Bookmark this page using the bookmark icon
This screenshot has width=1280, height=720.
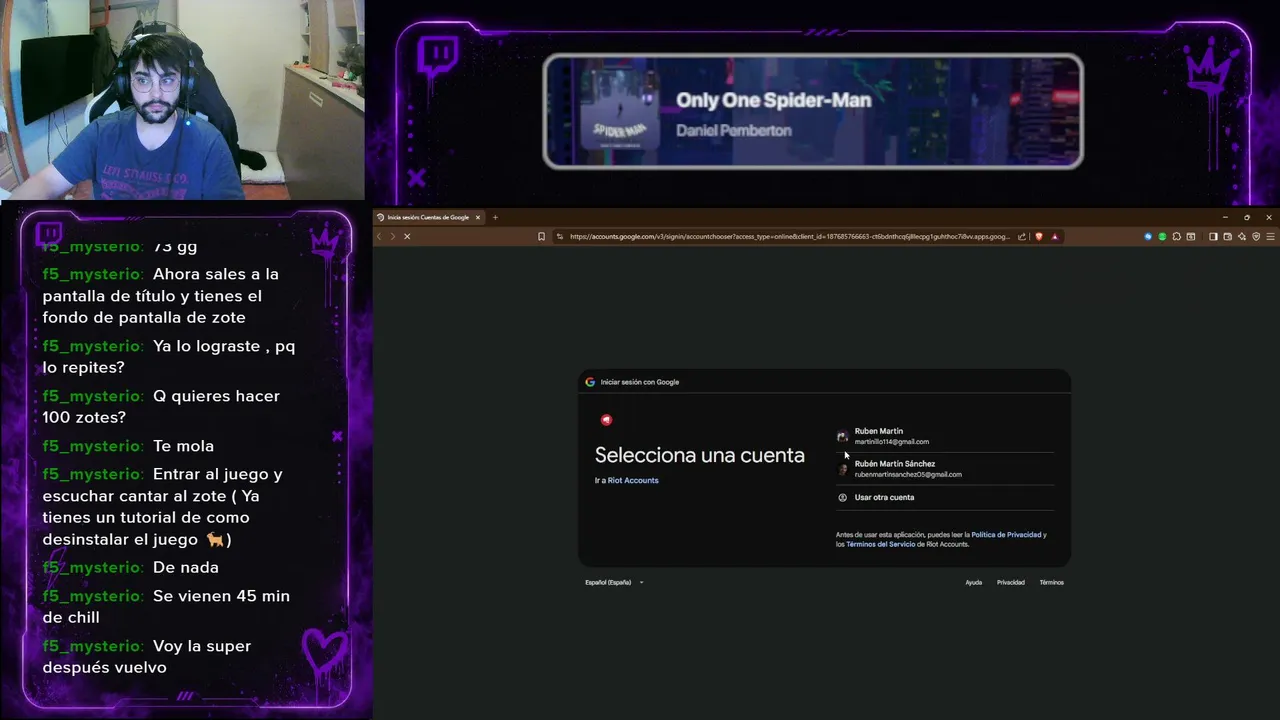click(541, 237)
